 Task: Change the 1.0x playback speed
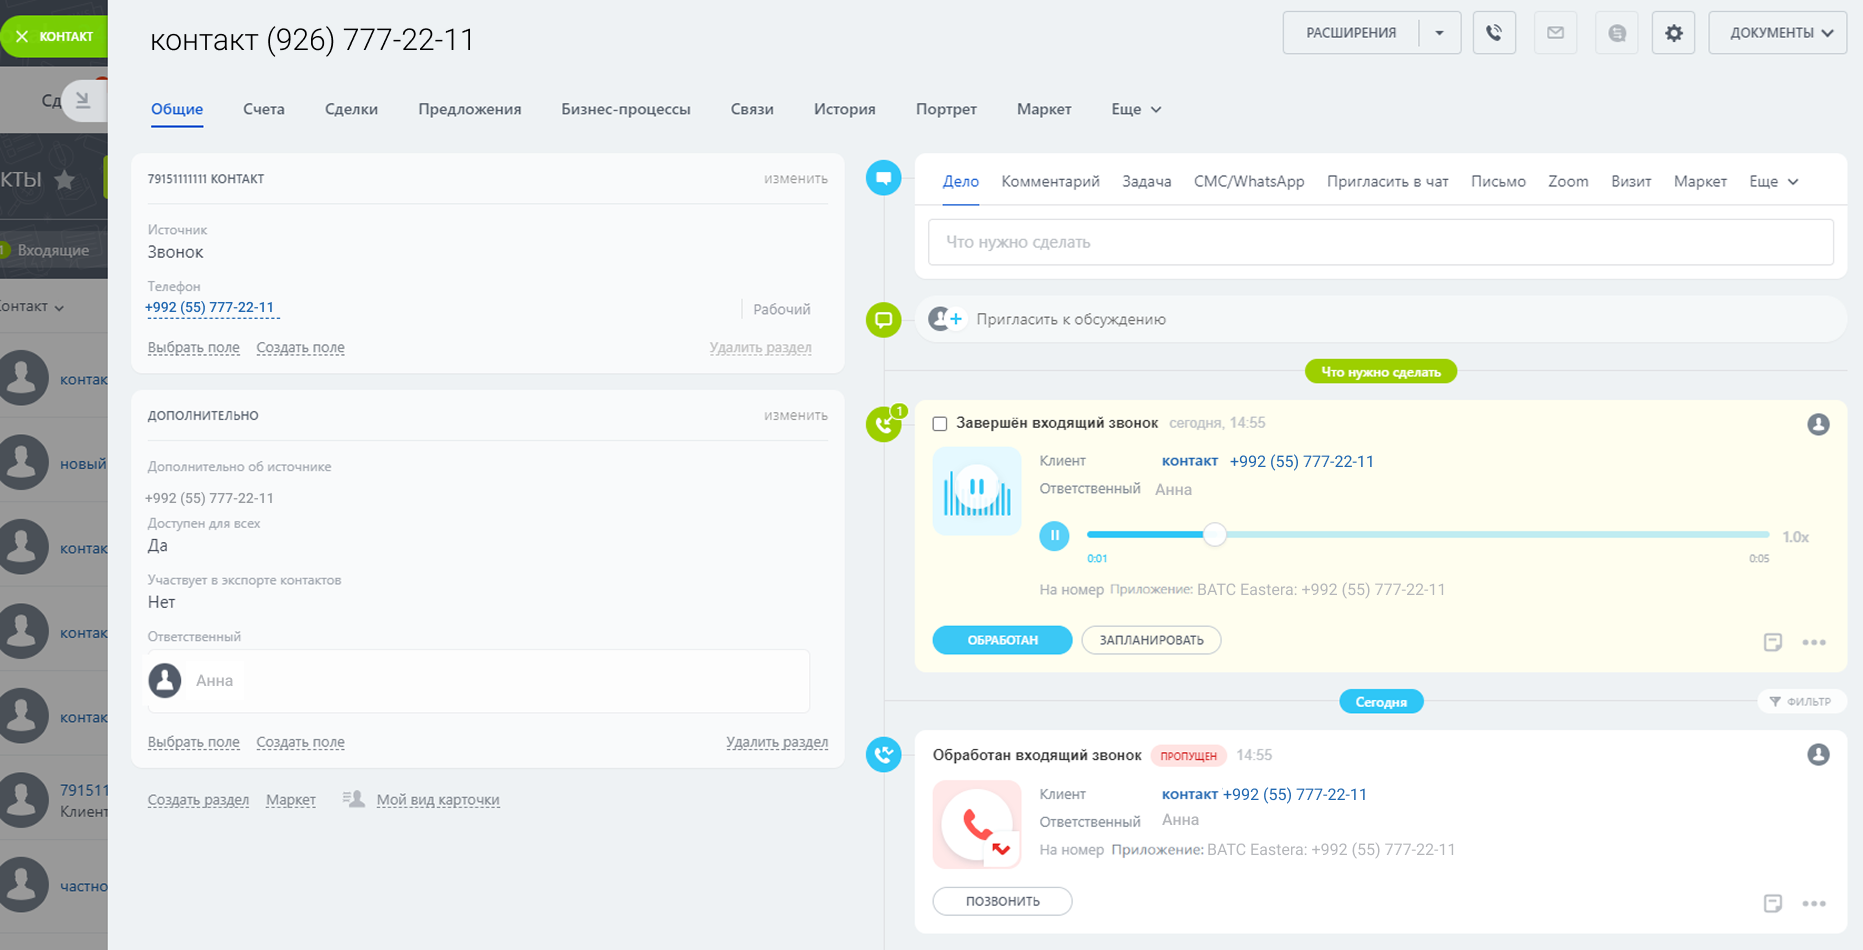[1795, 537]
